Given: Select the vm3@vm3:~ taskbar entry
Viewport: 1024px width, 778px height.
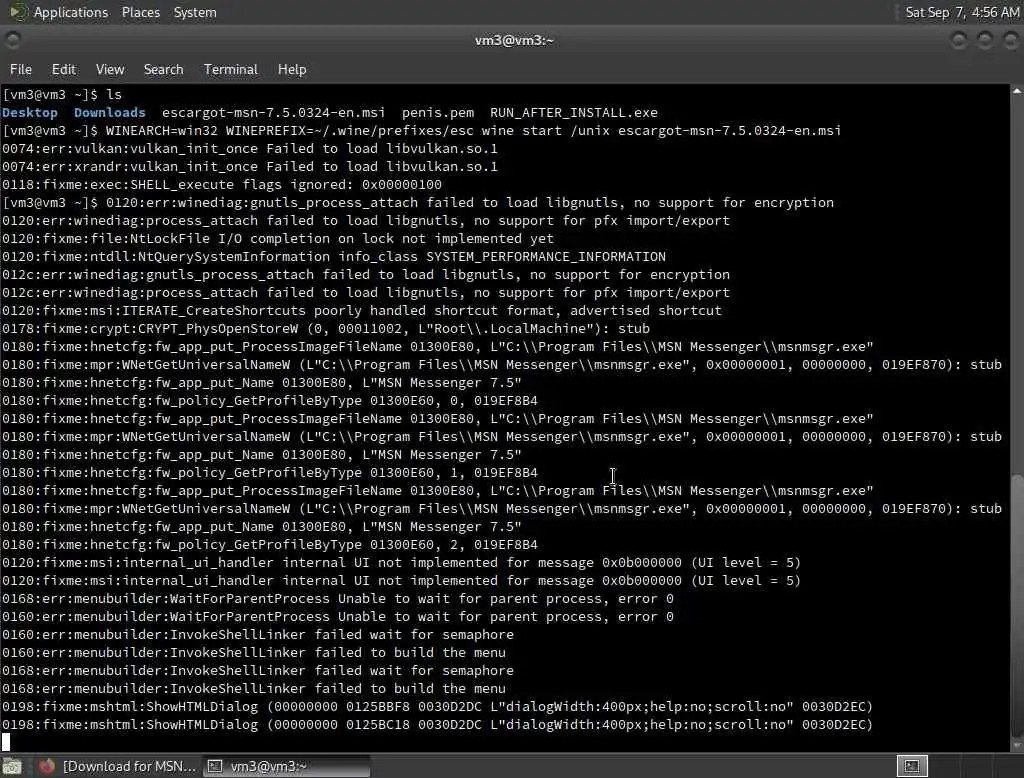Looking at the screenshot, I should (x=286, y=766).
